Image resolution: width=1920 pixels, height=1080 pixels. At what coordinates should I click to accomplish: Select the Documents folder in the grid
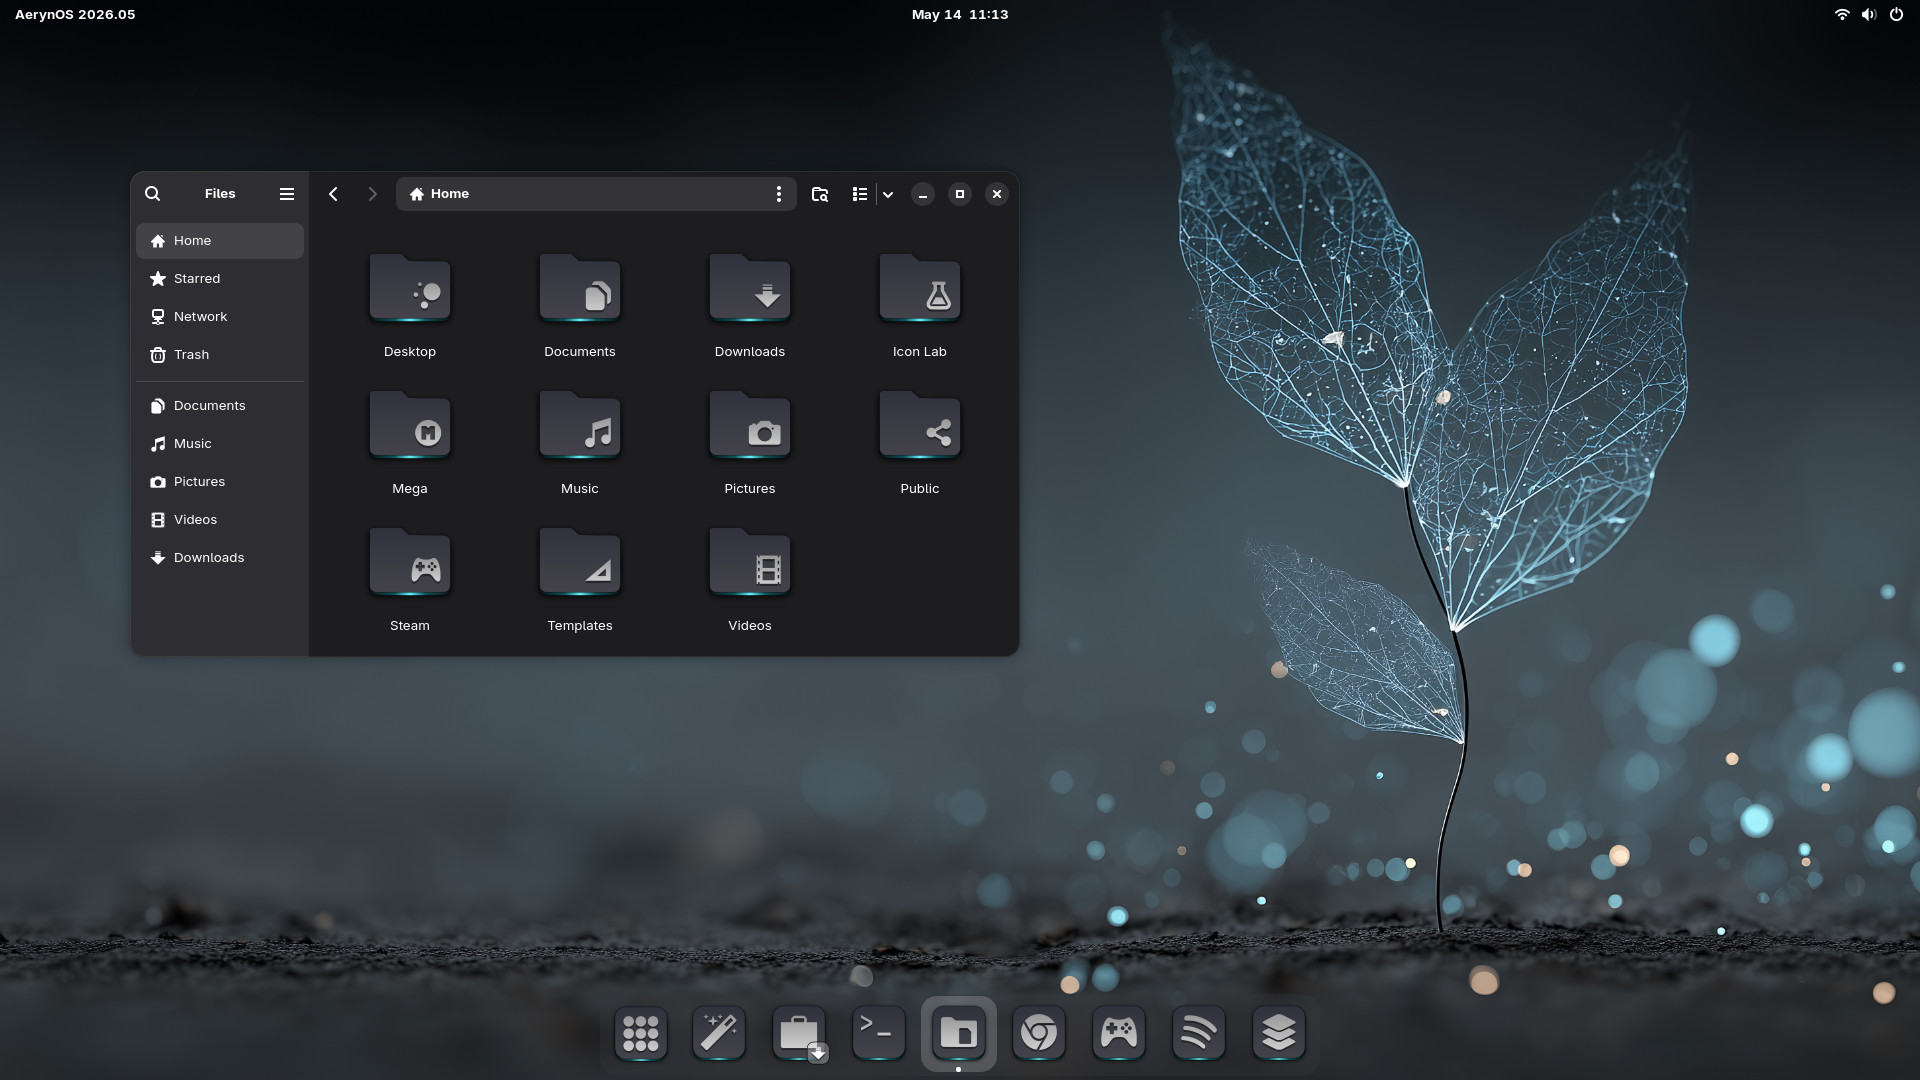[x=580, y=288]
